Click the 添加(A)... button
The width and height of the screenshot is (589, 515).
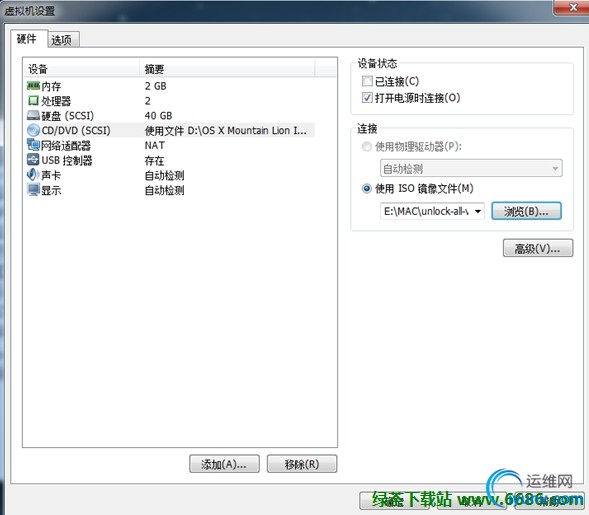(224, 464)
